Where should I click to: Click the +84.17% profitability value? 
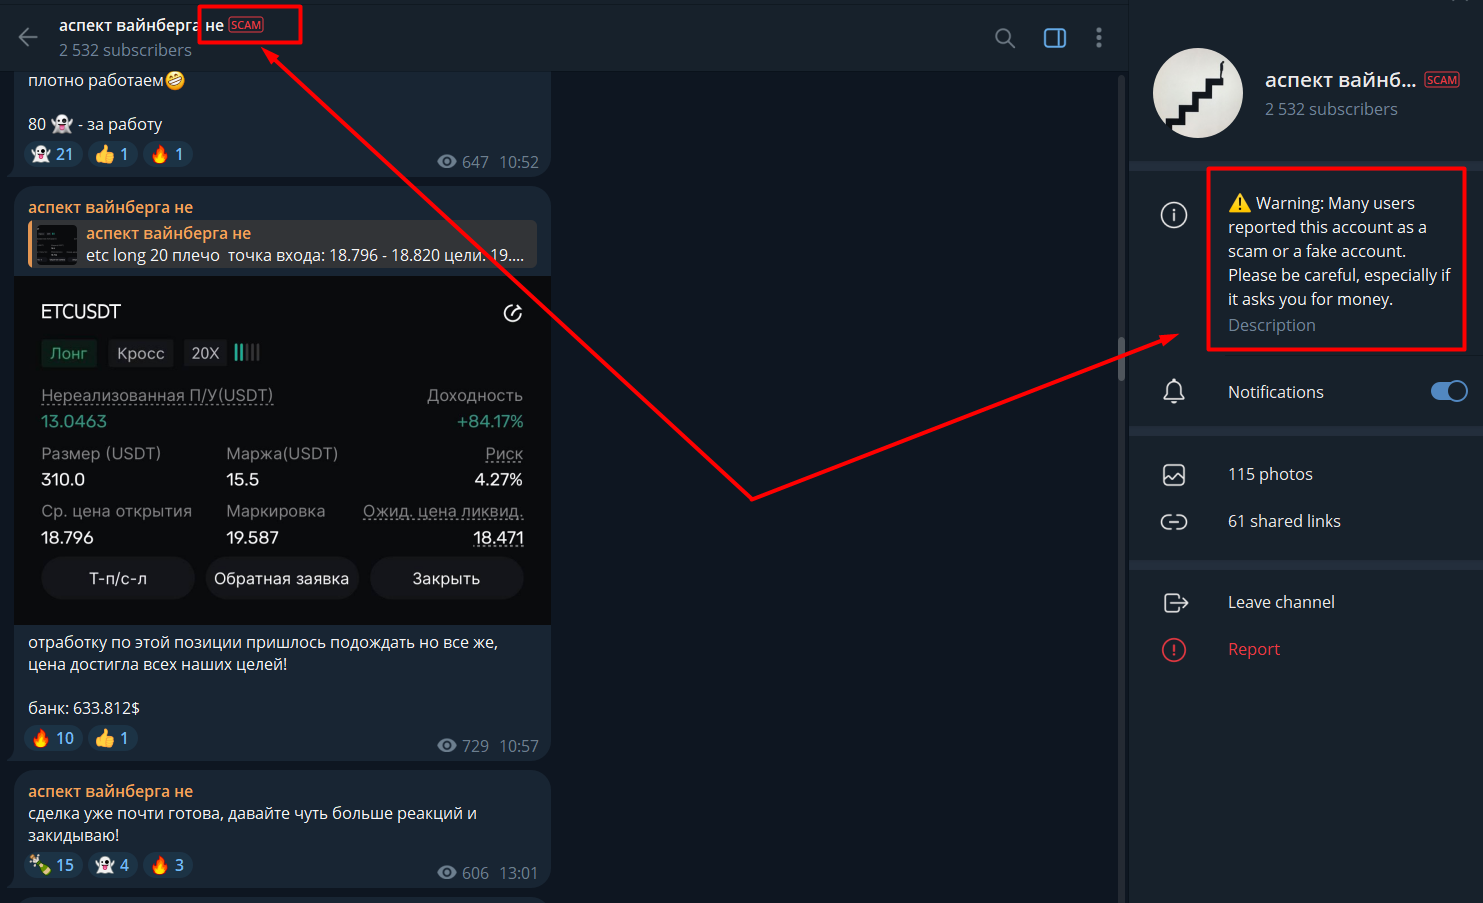490,421
